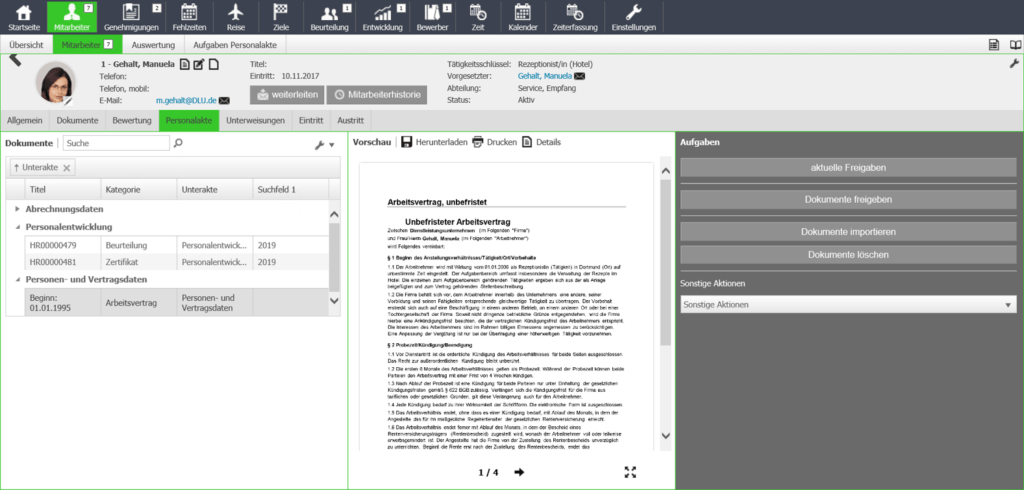Open the m.gehalt@DLU.de email link
This screenshot has height=490, width=1024.
point(187,101)
